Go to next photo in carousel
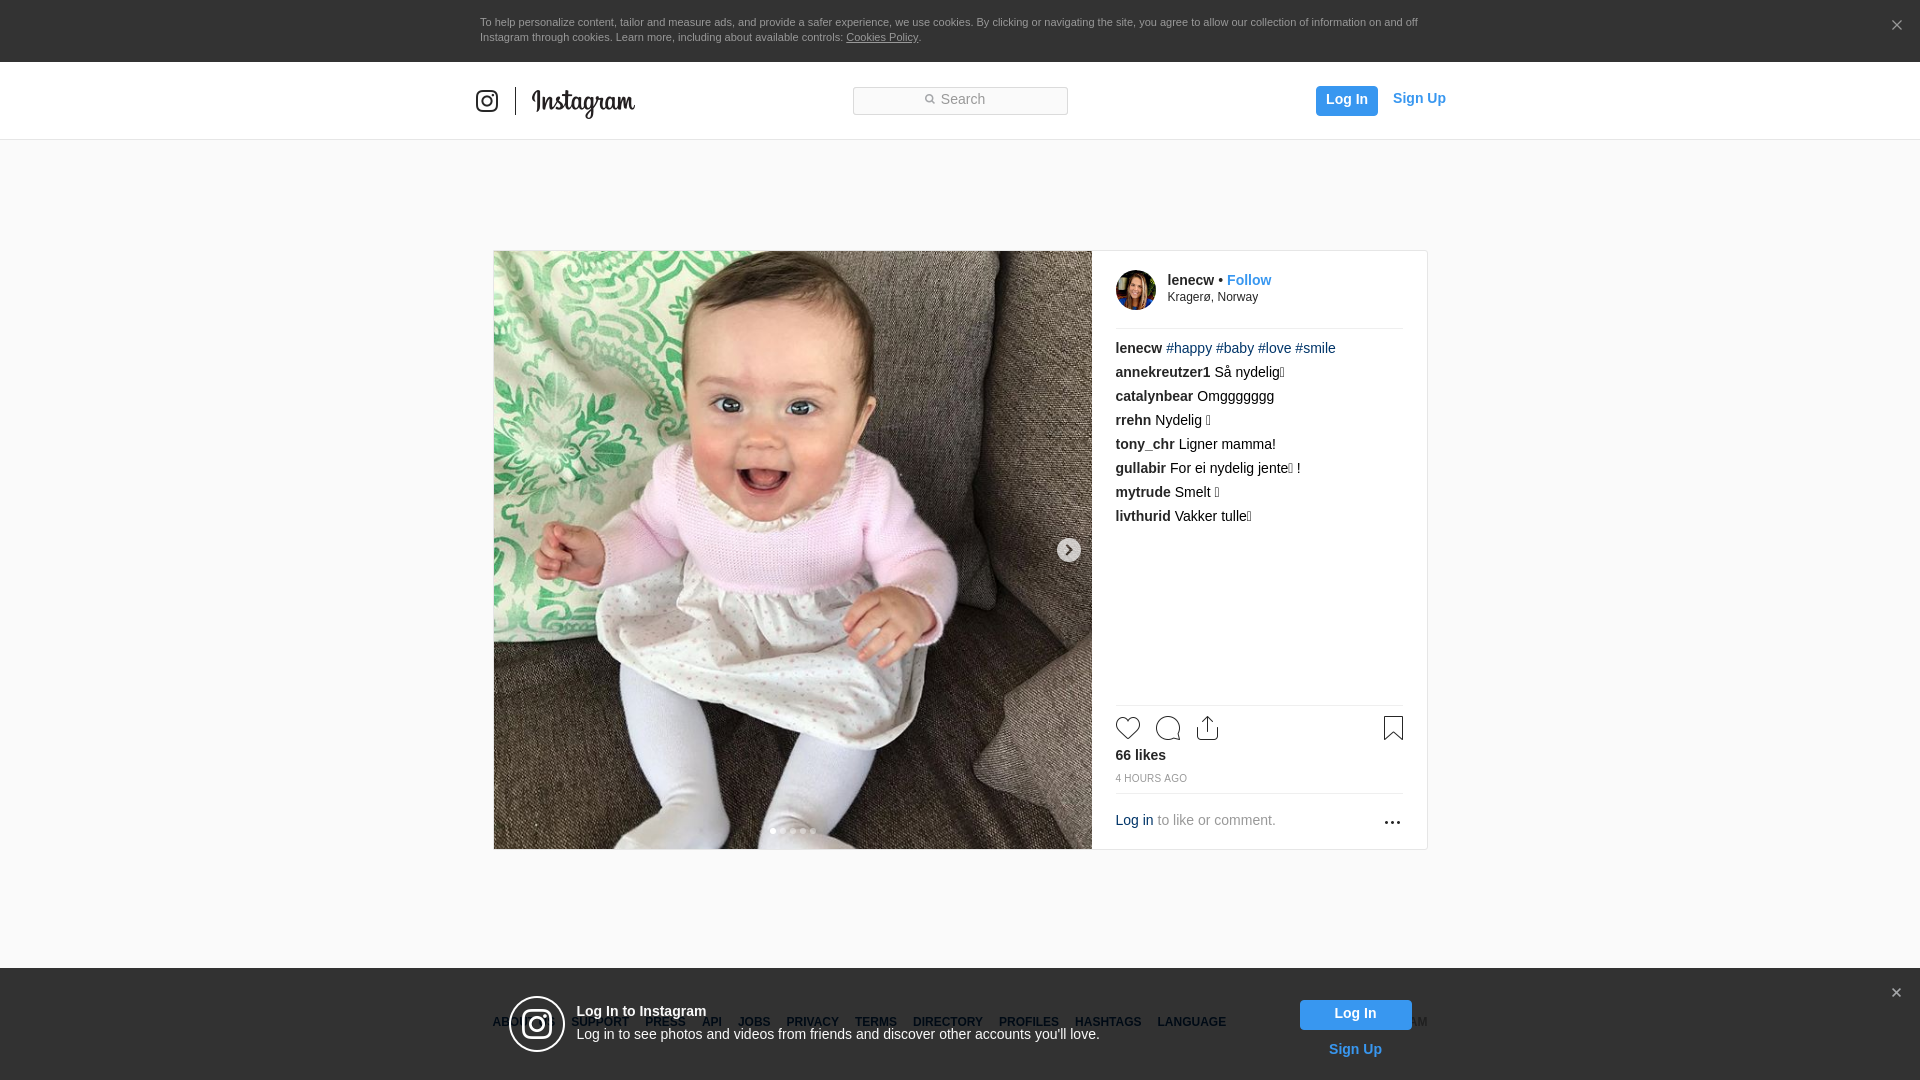This screenshot has width=1920, height=1080. click(x=1068, y=550)
